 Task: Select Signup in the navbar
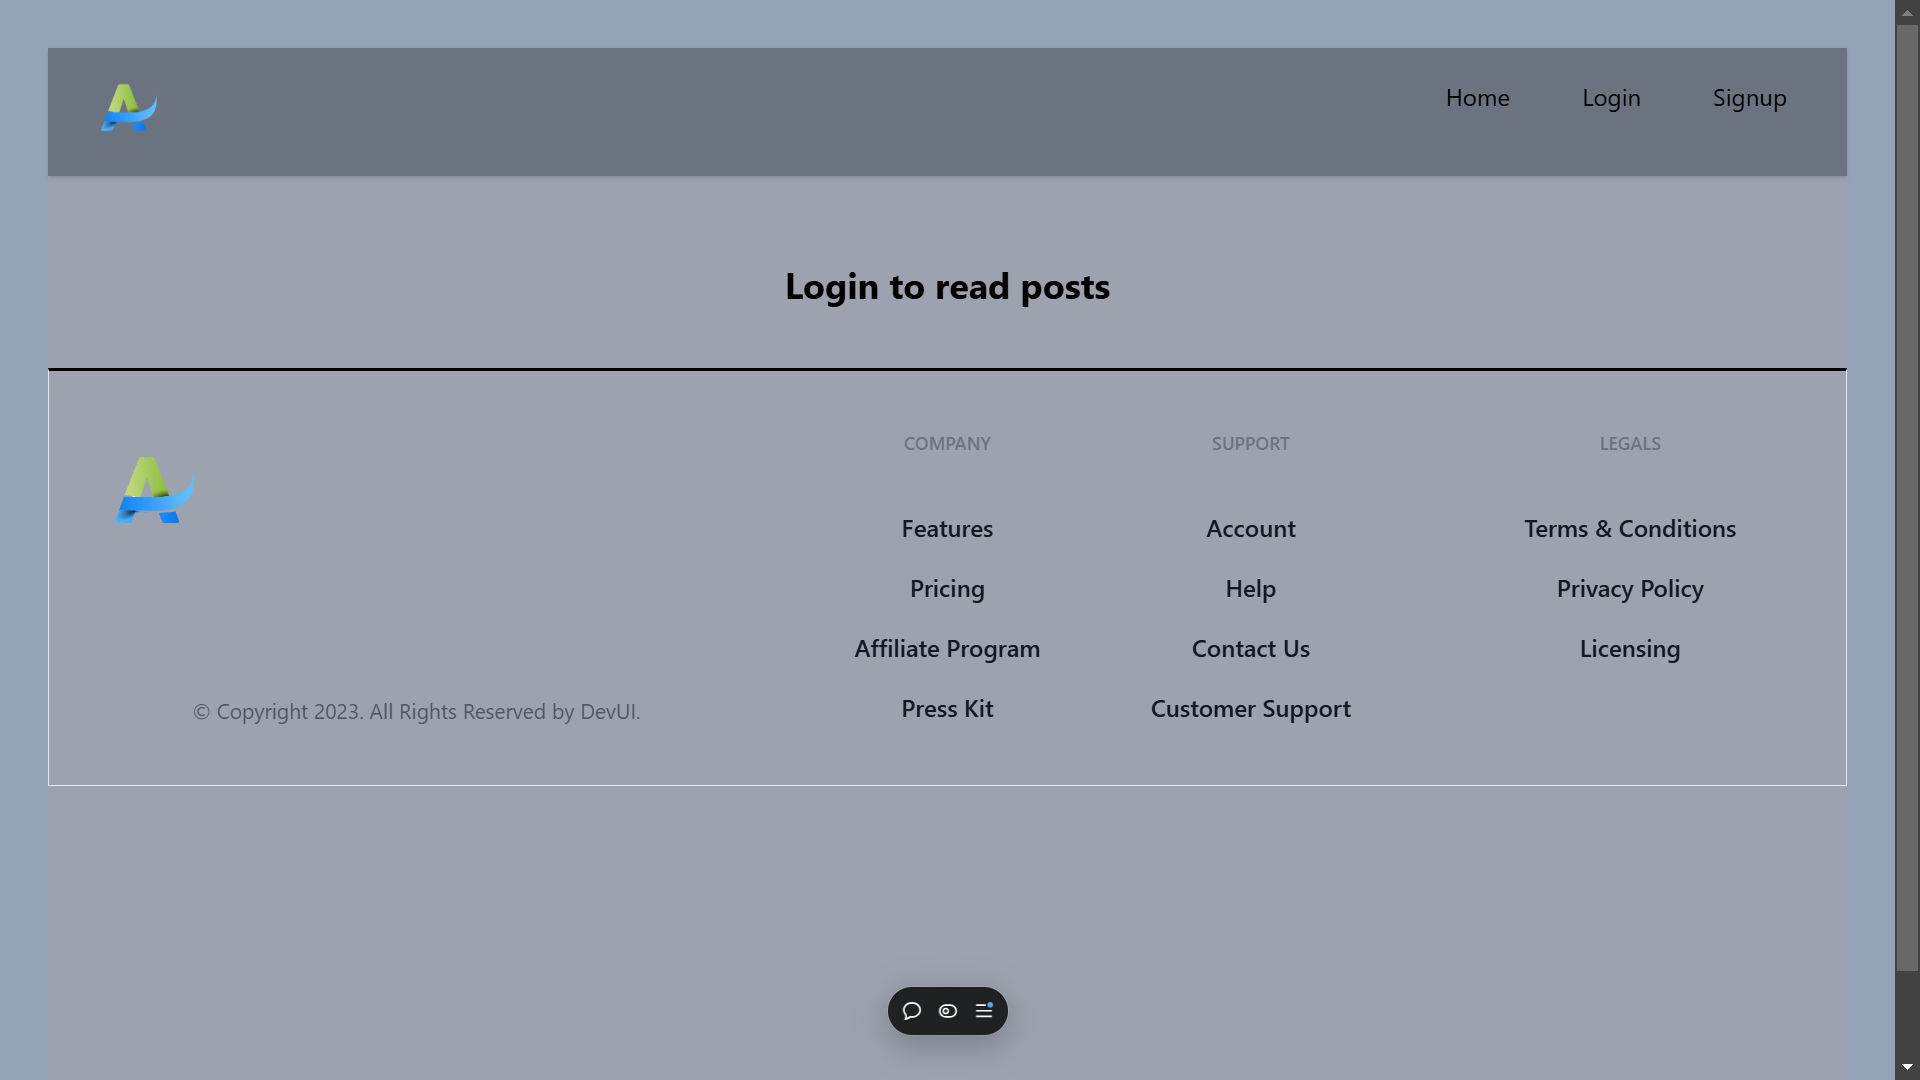point(1749,97)
